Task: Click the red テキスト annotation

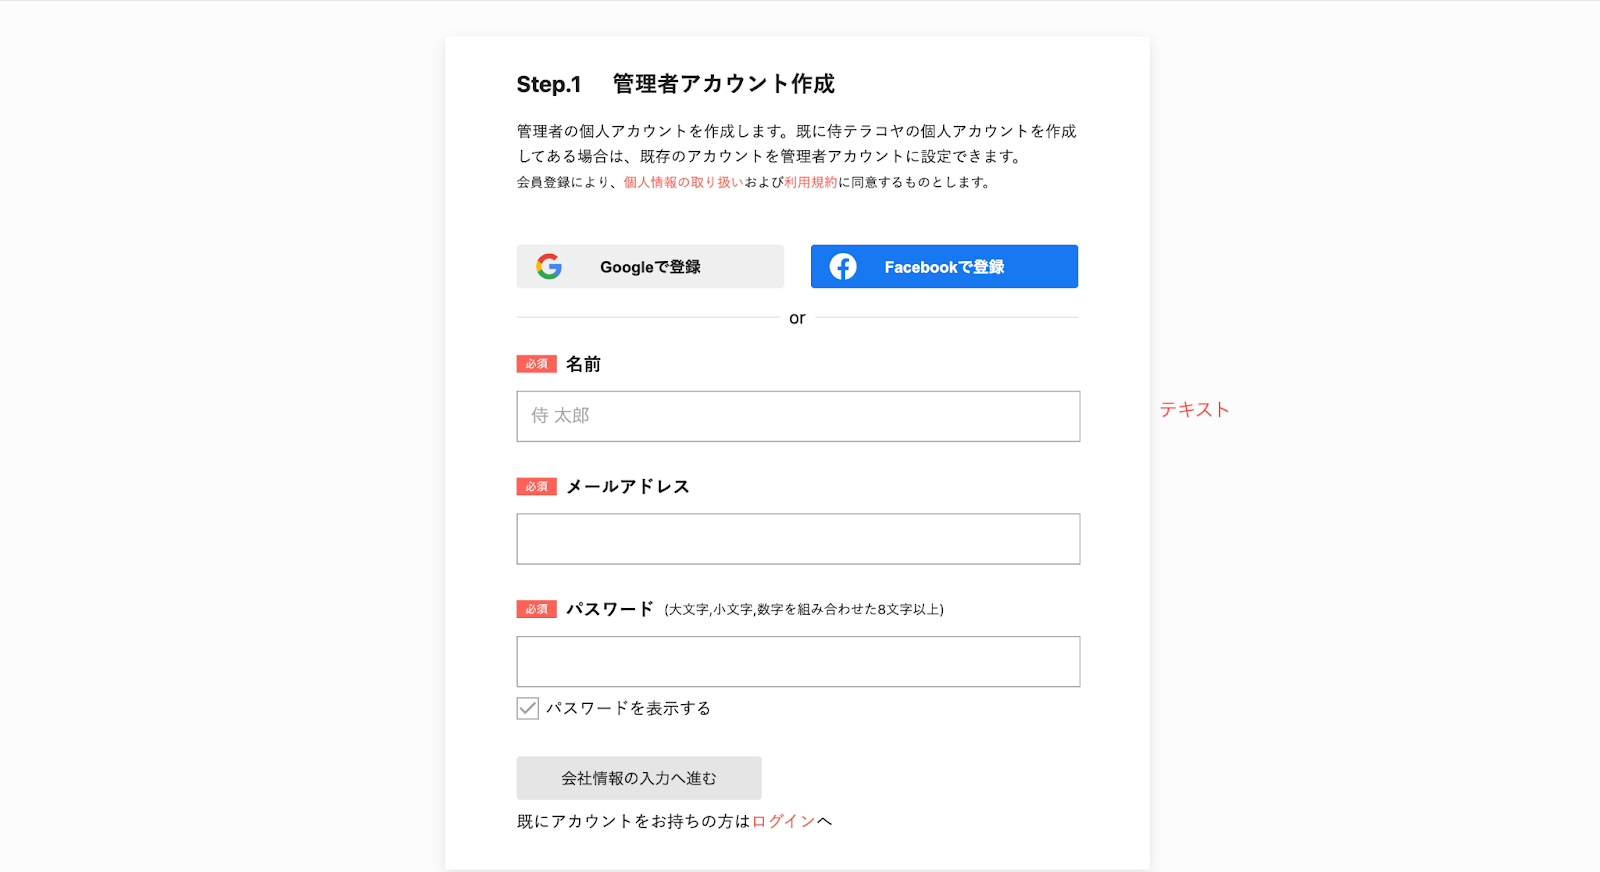Action: [x=1194, y=409]
